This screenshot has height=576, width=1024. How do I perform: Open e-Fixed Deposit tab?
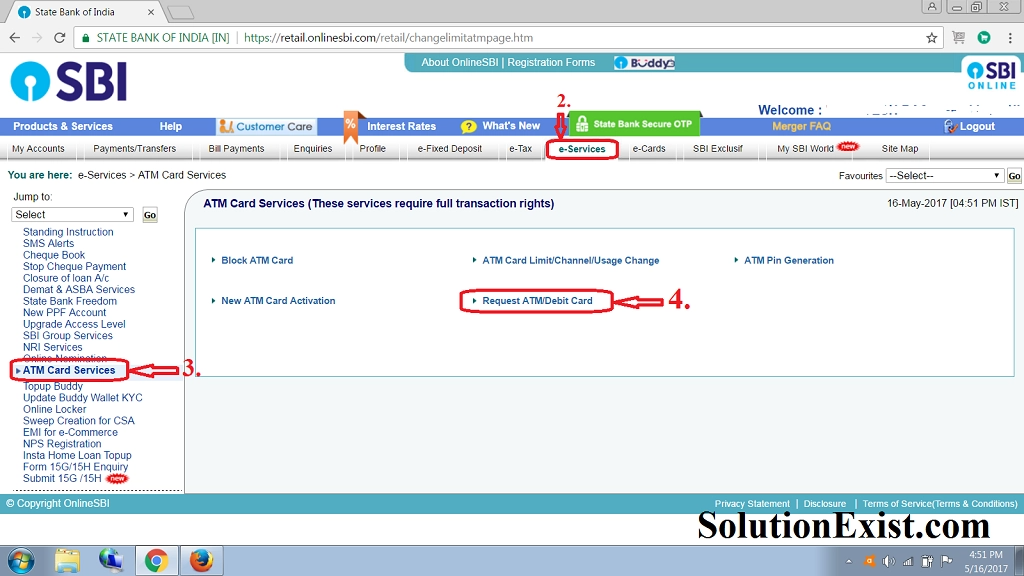coord(450,149)
